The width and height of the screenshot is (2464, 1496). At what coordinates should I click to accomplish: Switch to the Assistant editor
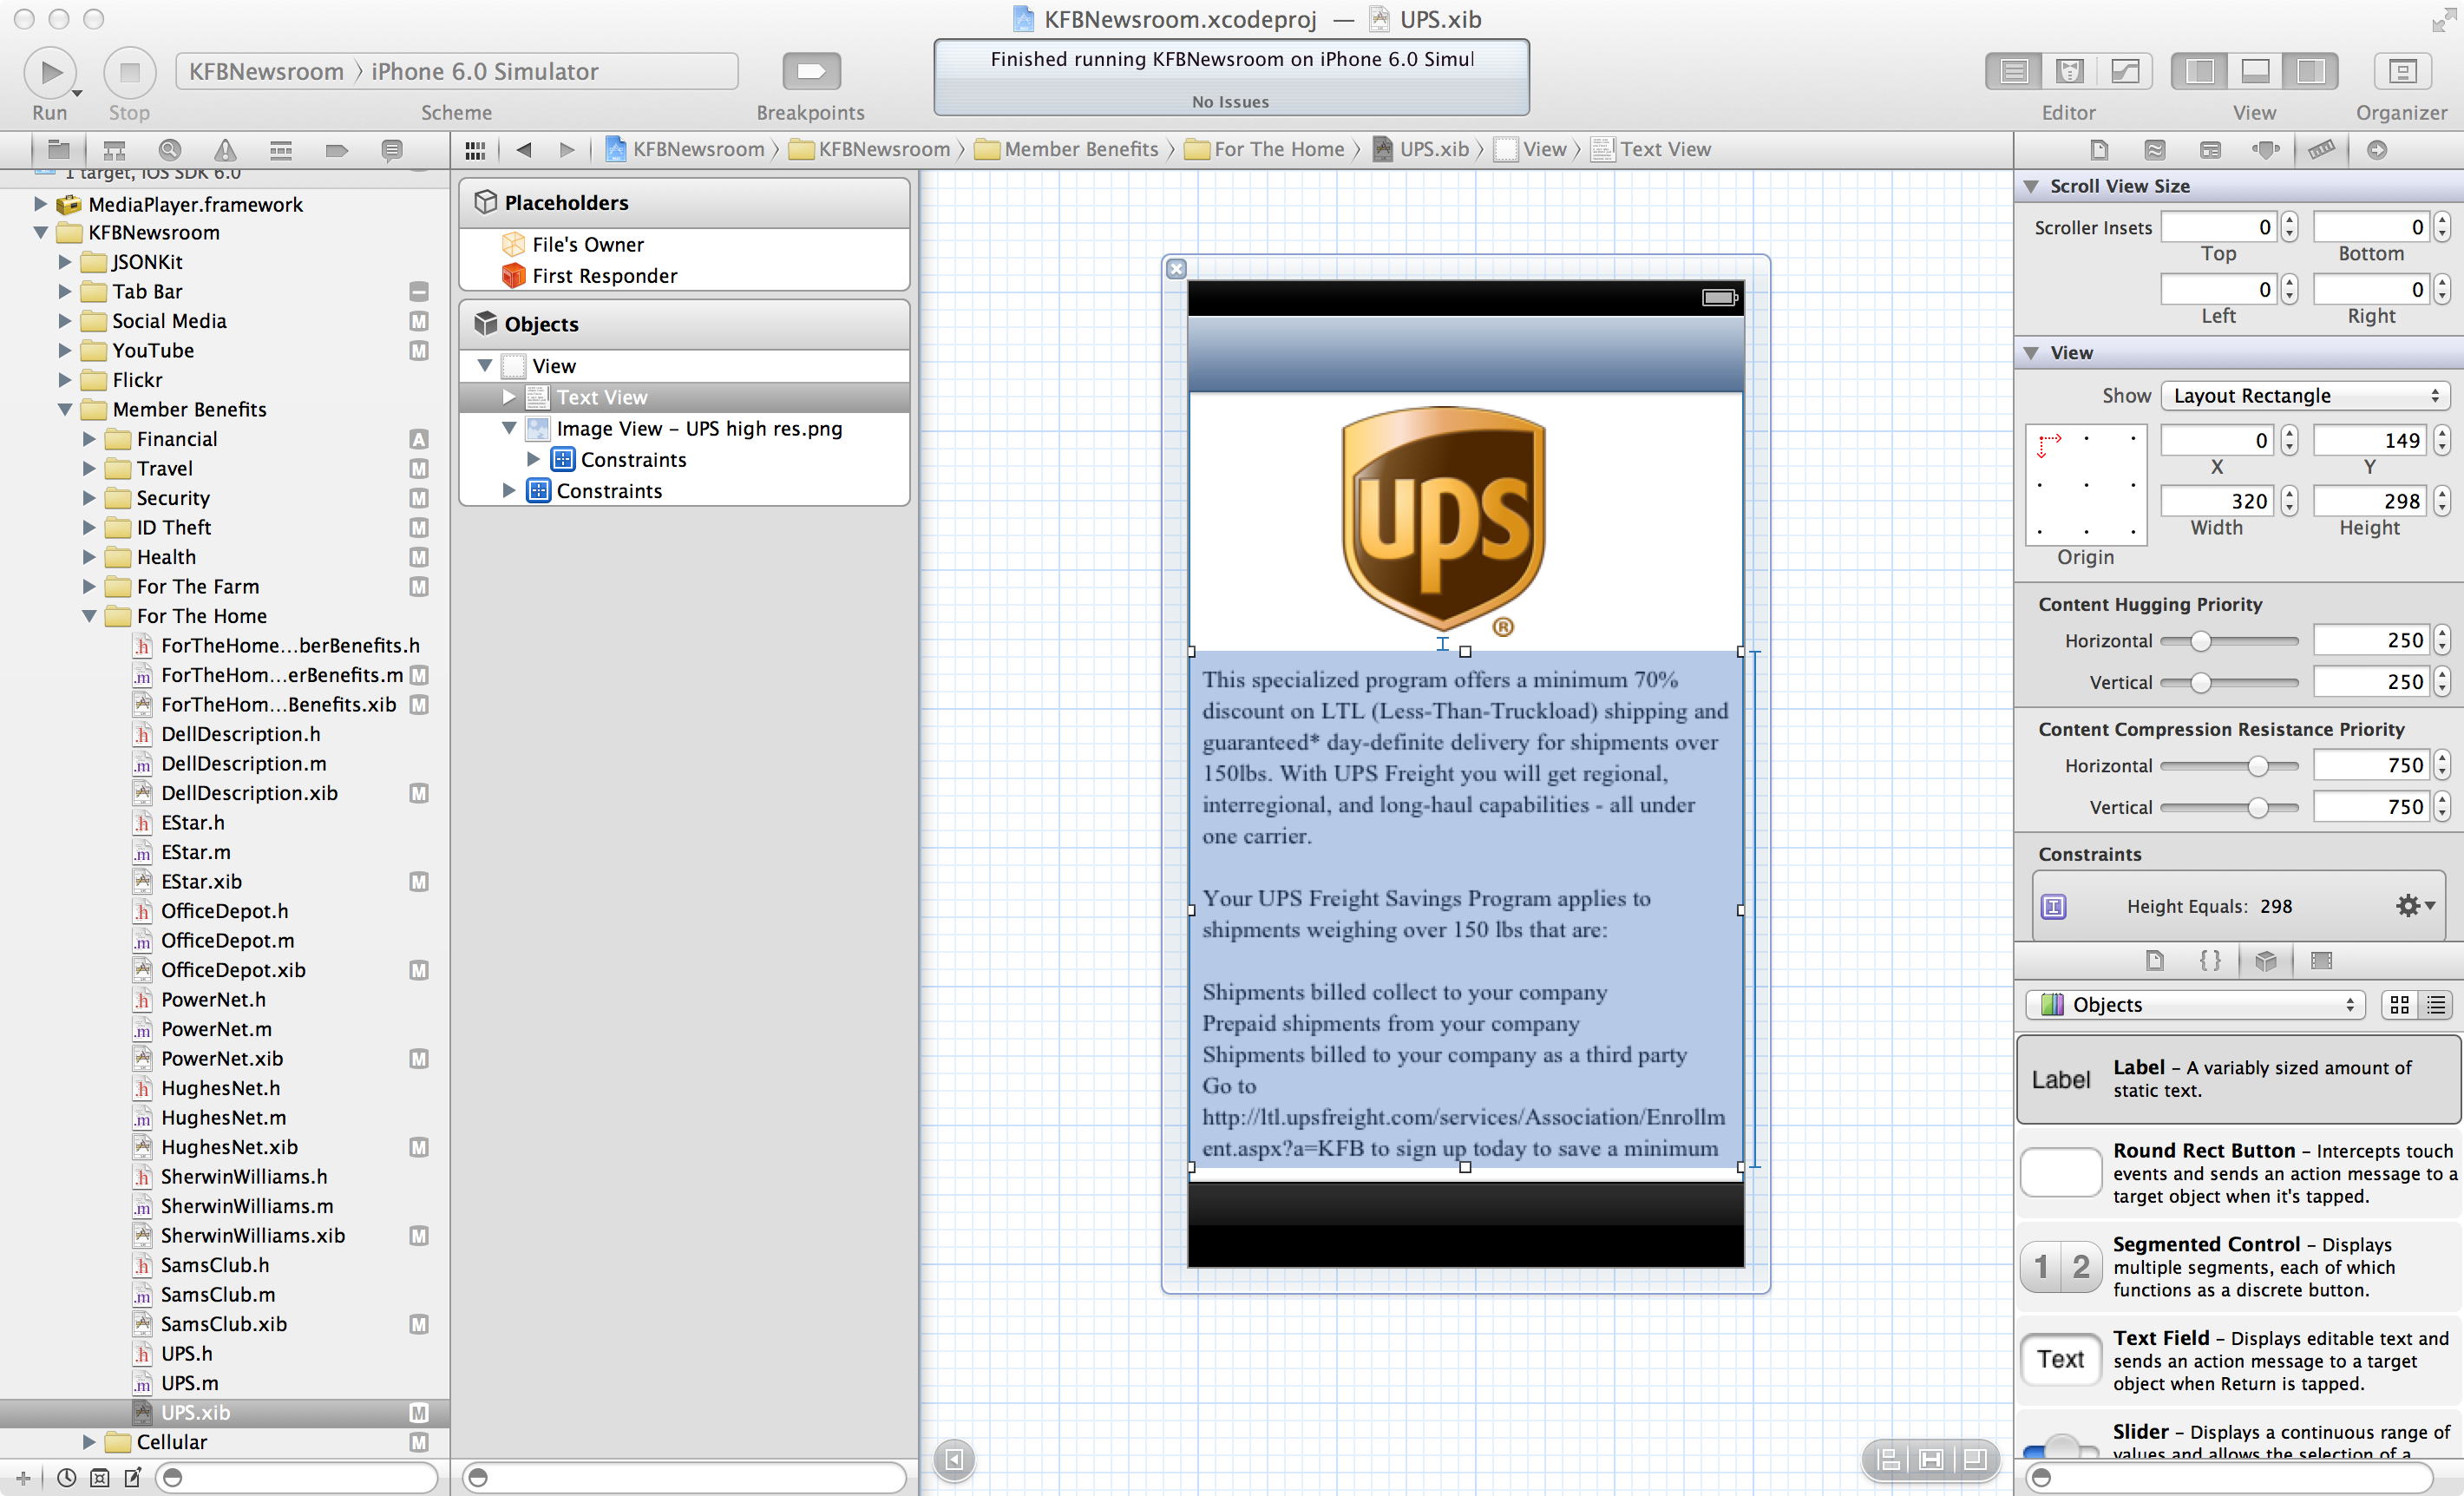pos(2069,71)
